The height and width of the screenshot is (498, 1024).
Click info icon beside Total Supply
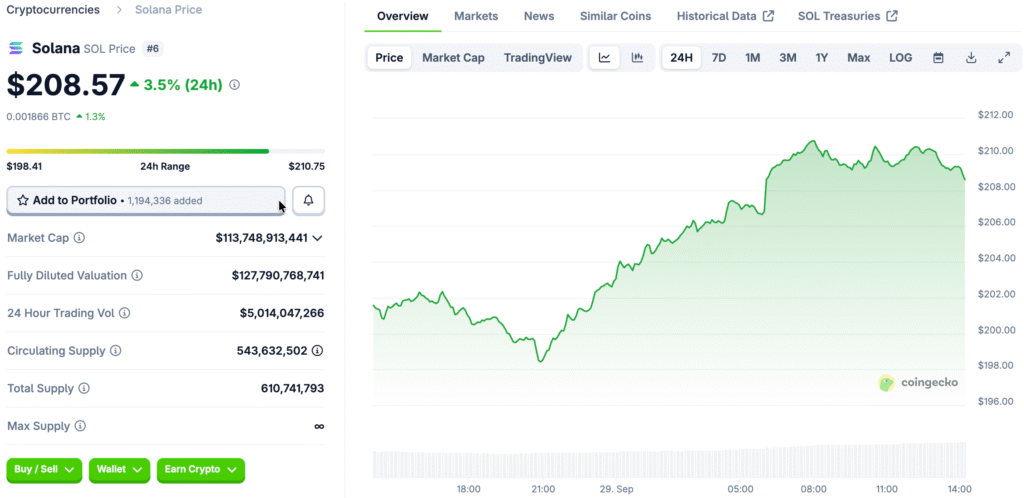coord(84,388)
